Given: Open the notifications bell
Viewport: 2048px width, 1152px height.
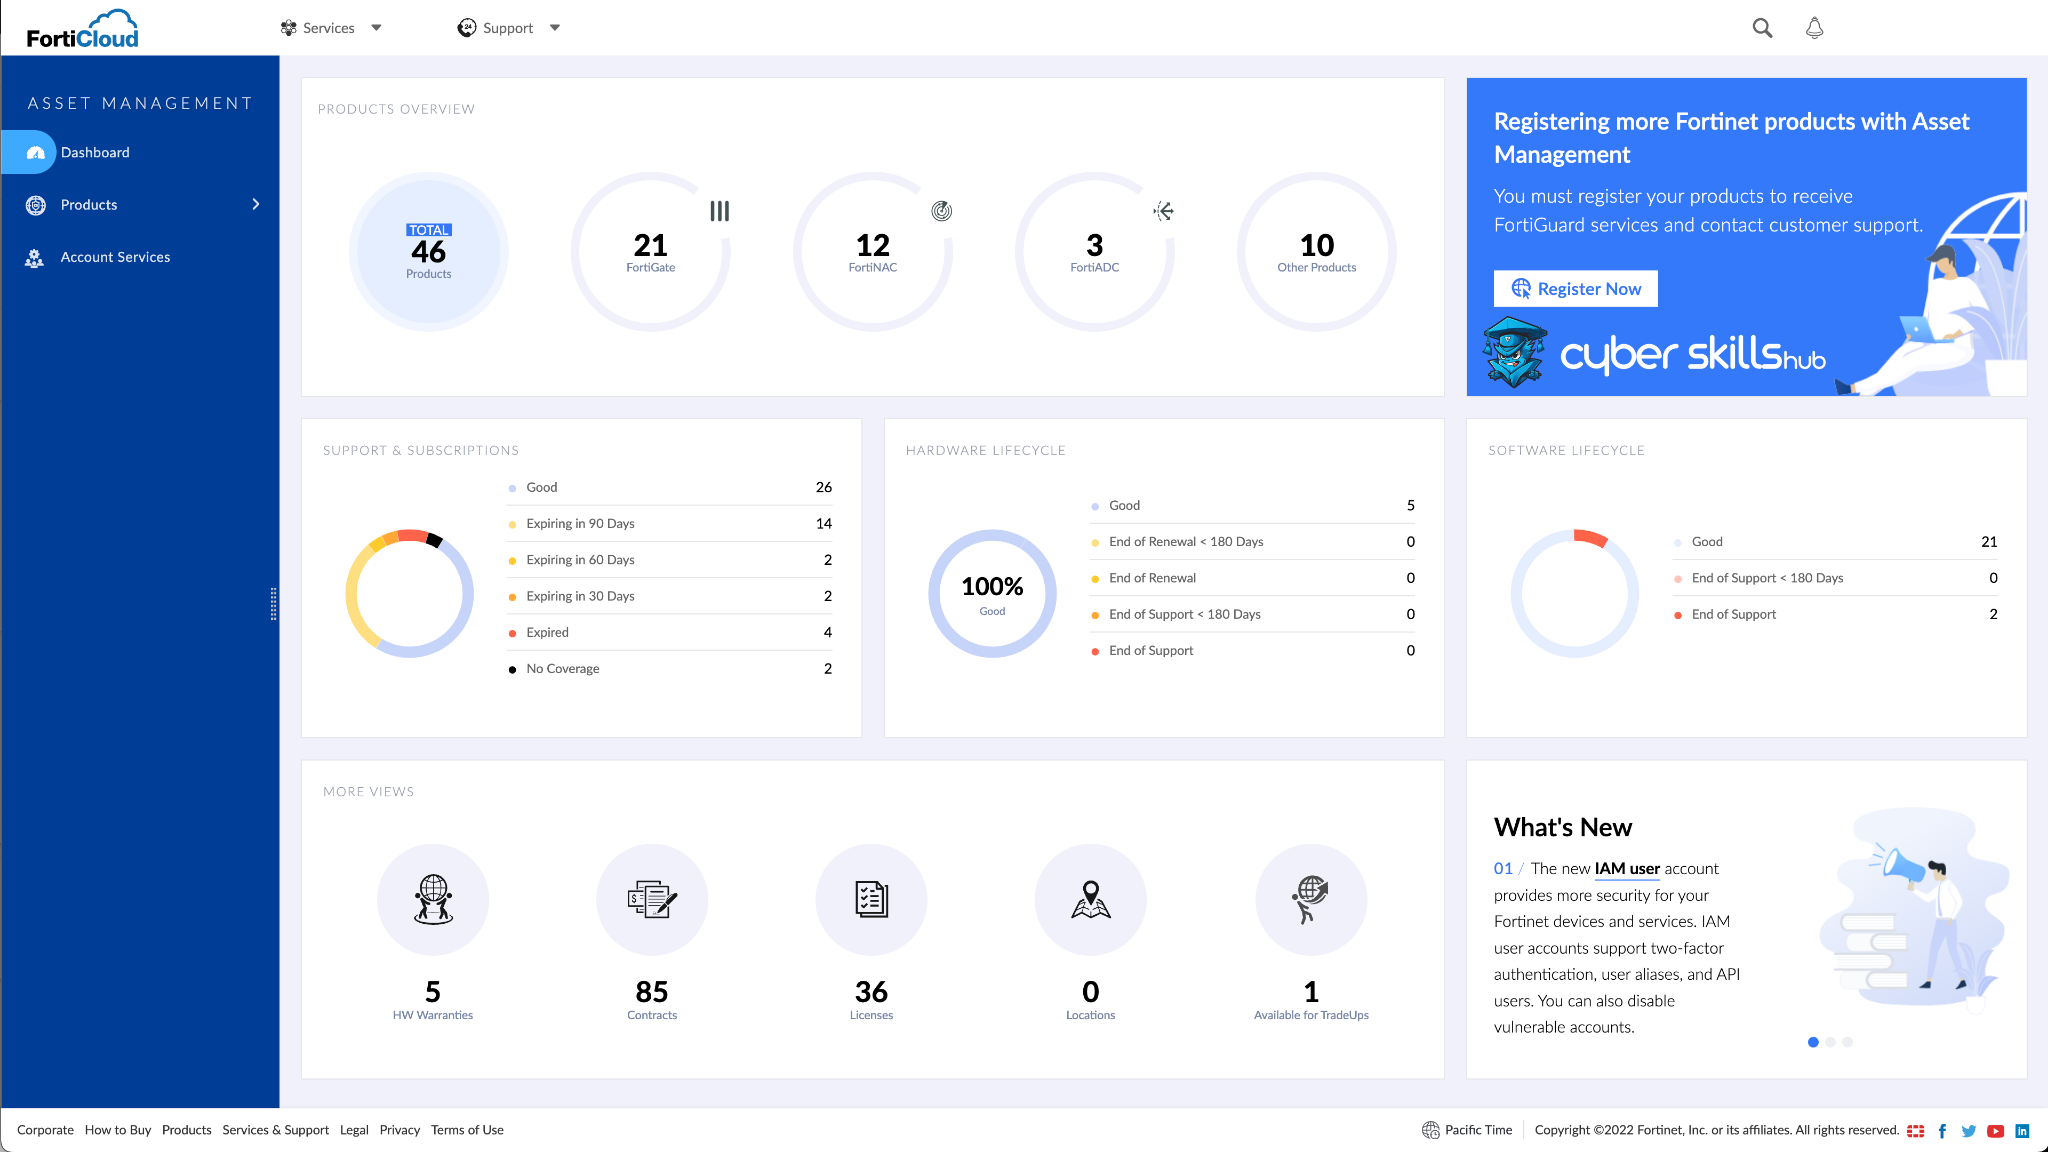Looking at the screenshot, I should (x=1814, y=28).
